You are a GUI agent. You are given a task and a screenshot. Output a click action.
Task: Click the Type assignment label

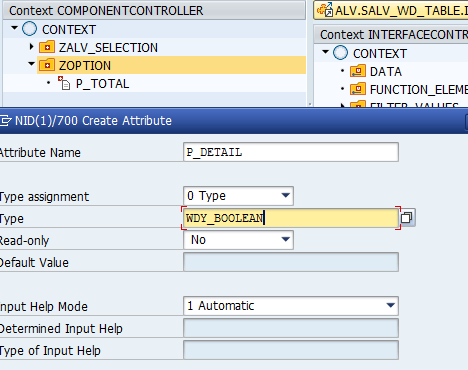(x=44, y=196)
